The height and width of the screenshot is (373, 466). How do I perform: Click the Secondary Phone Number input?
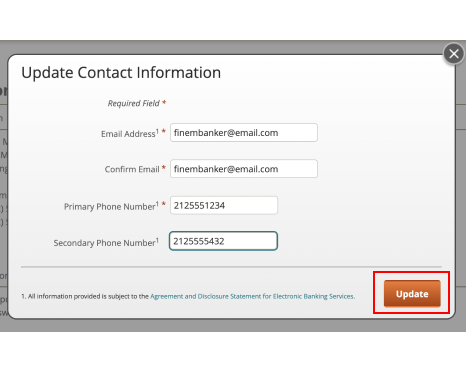point(223,241)
